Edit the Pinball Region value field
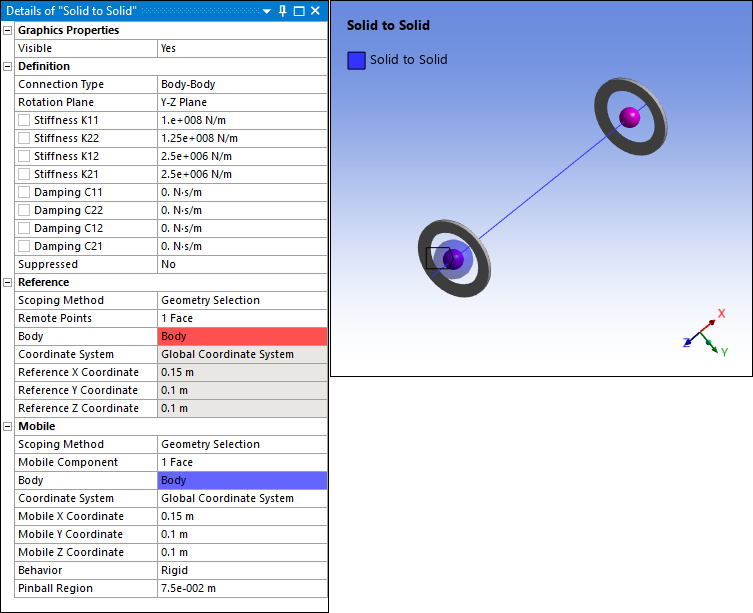 point(241,588)
